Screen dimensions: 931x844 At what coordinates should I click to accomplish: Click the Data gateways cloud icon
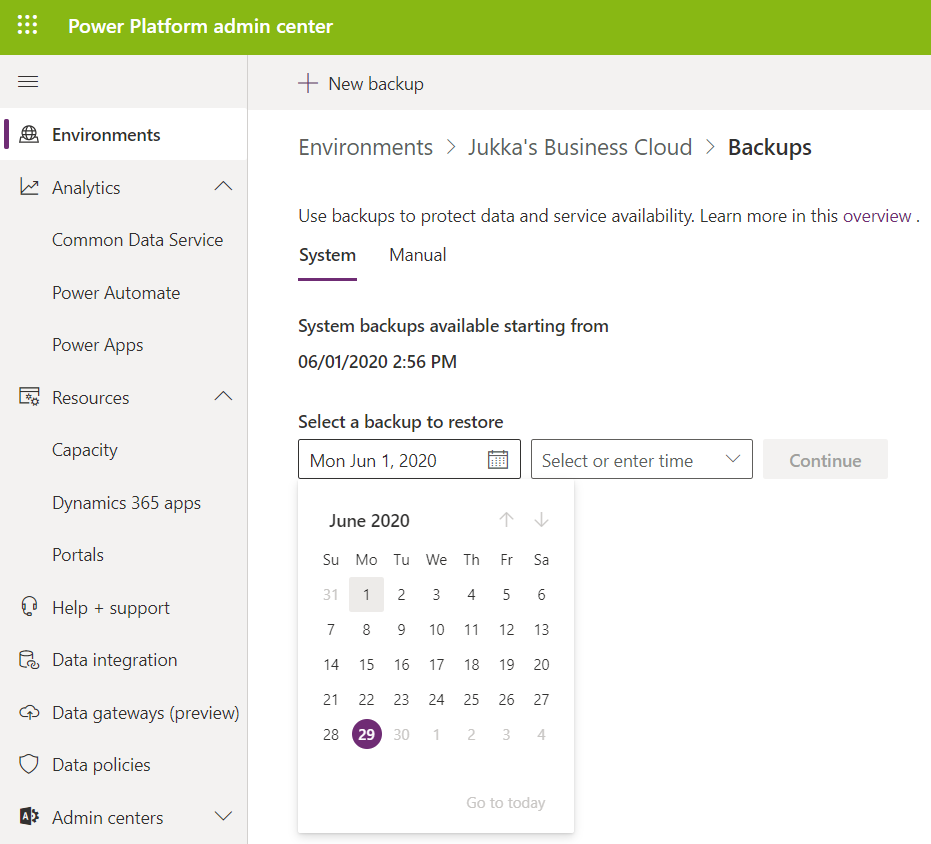29,712
